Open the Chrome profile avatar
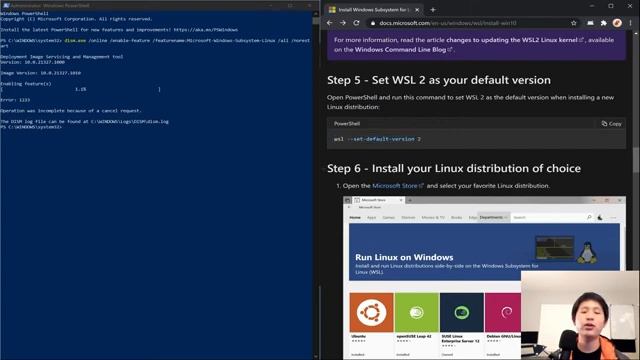This screenshot has width=640, height=360. coord(617,23)
